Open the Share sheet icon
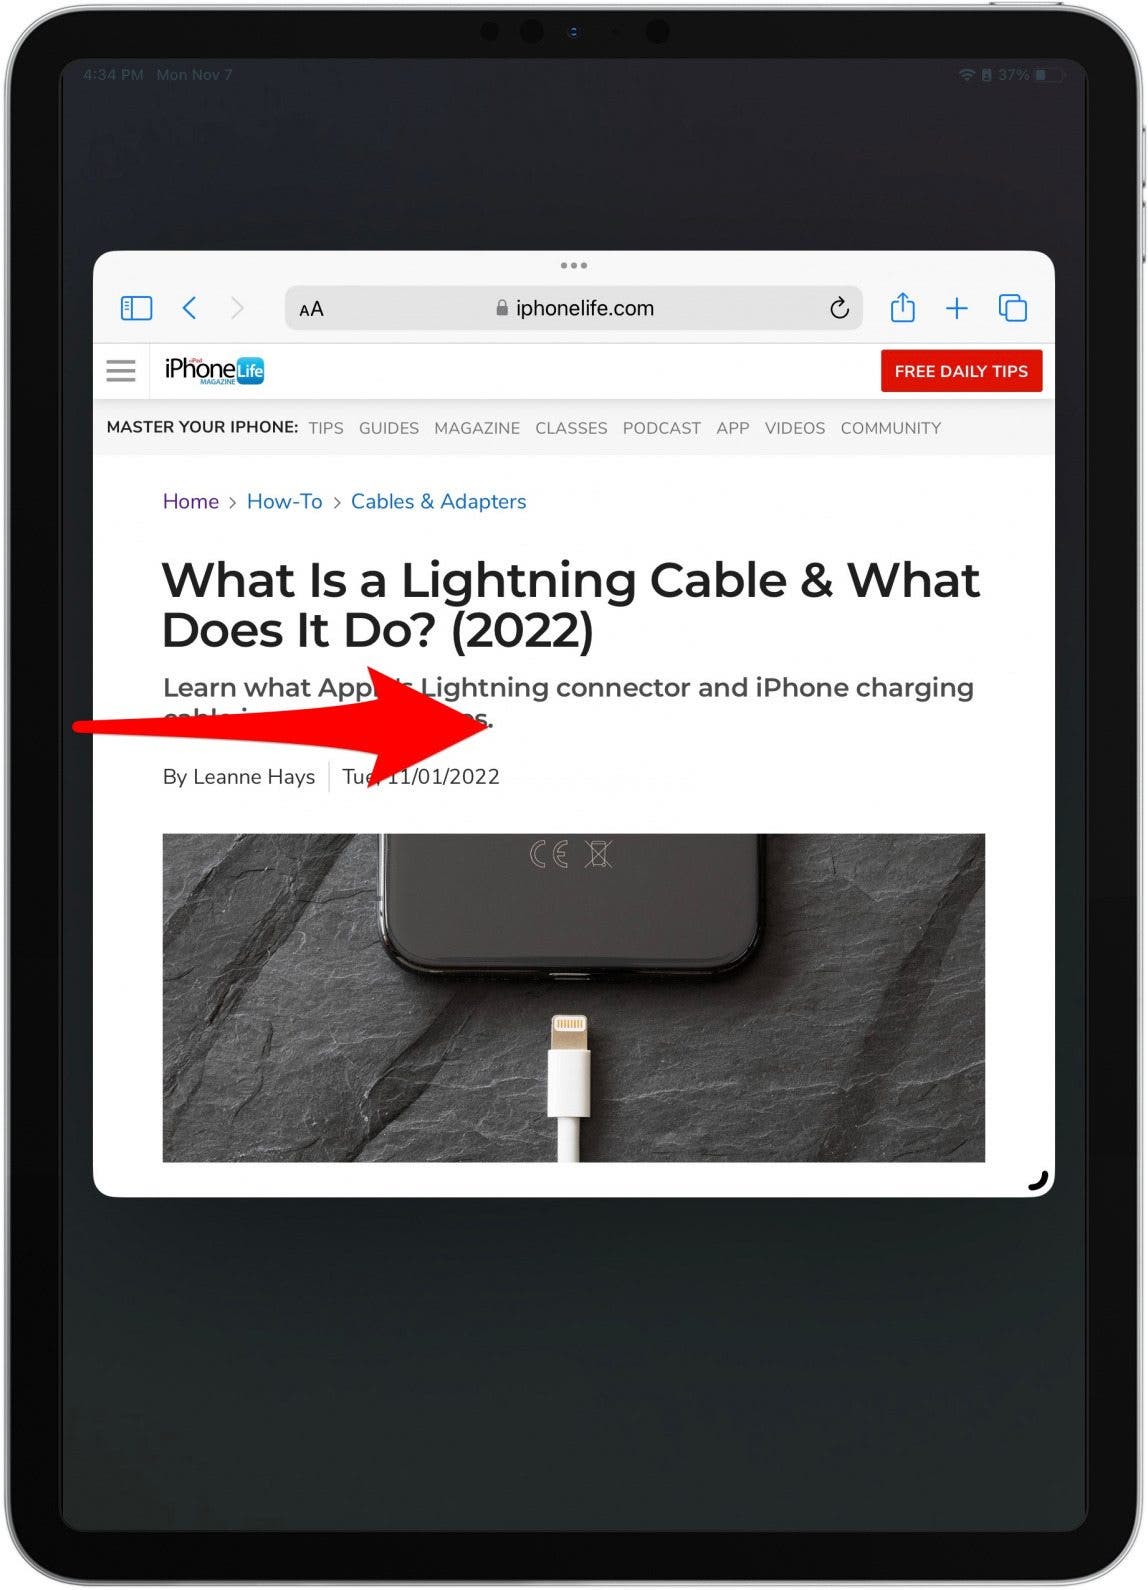 [x=902, y=307]
